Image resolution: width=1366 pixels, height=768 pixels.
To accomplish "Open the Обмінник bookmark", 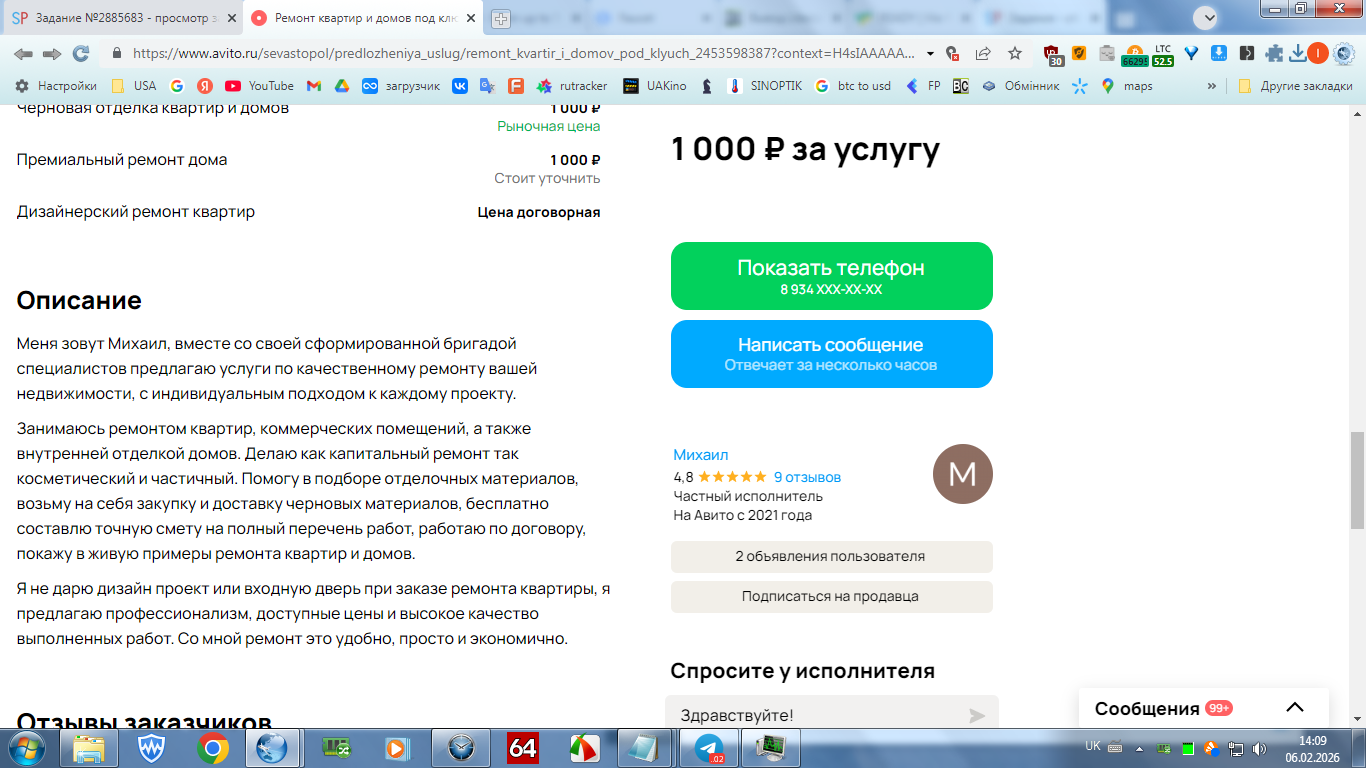I will tap(1020, 86).
